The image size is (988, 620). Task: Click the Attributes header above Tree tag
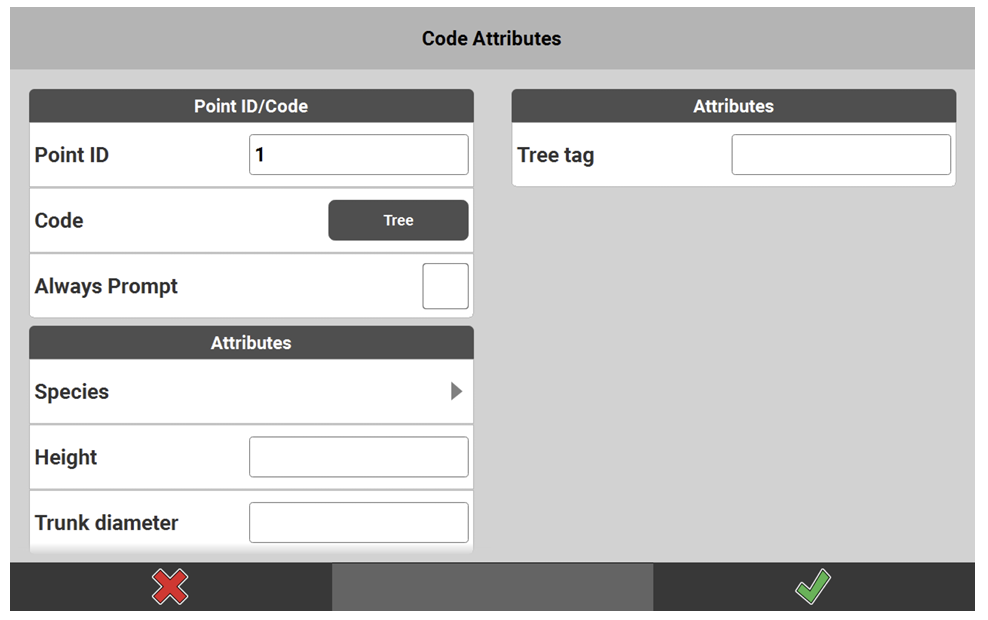click(x=733, y=106)
